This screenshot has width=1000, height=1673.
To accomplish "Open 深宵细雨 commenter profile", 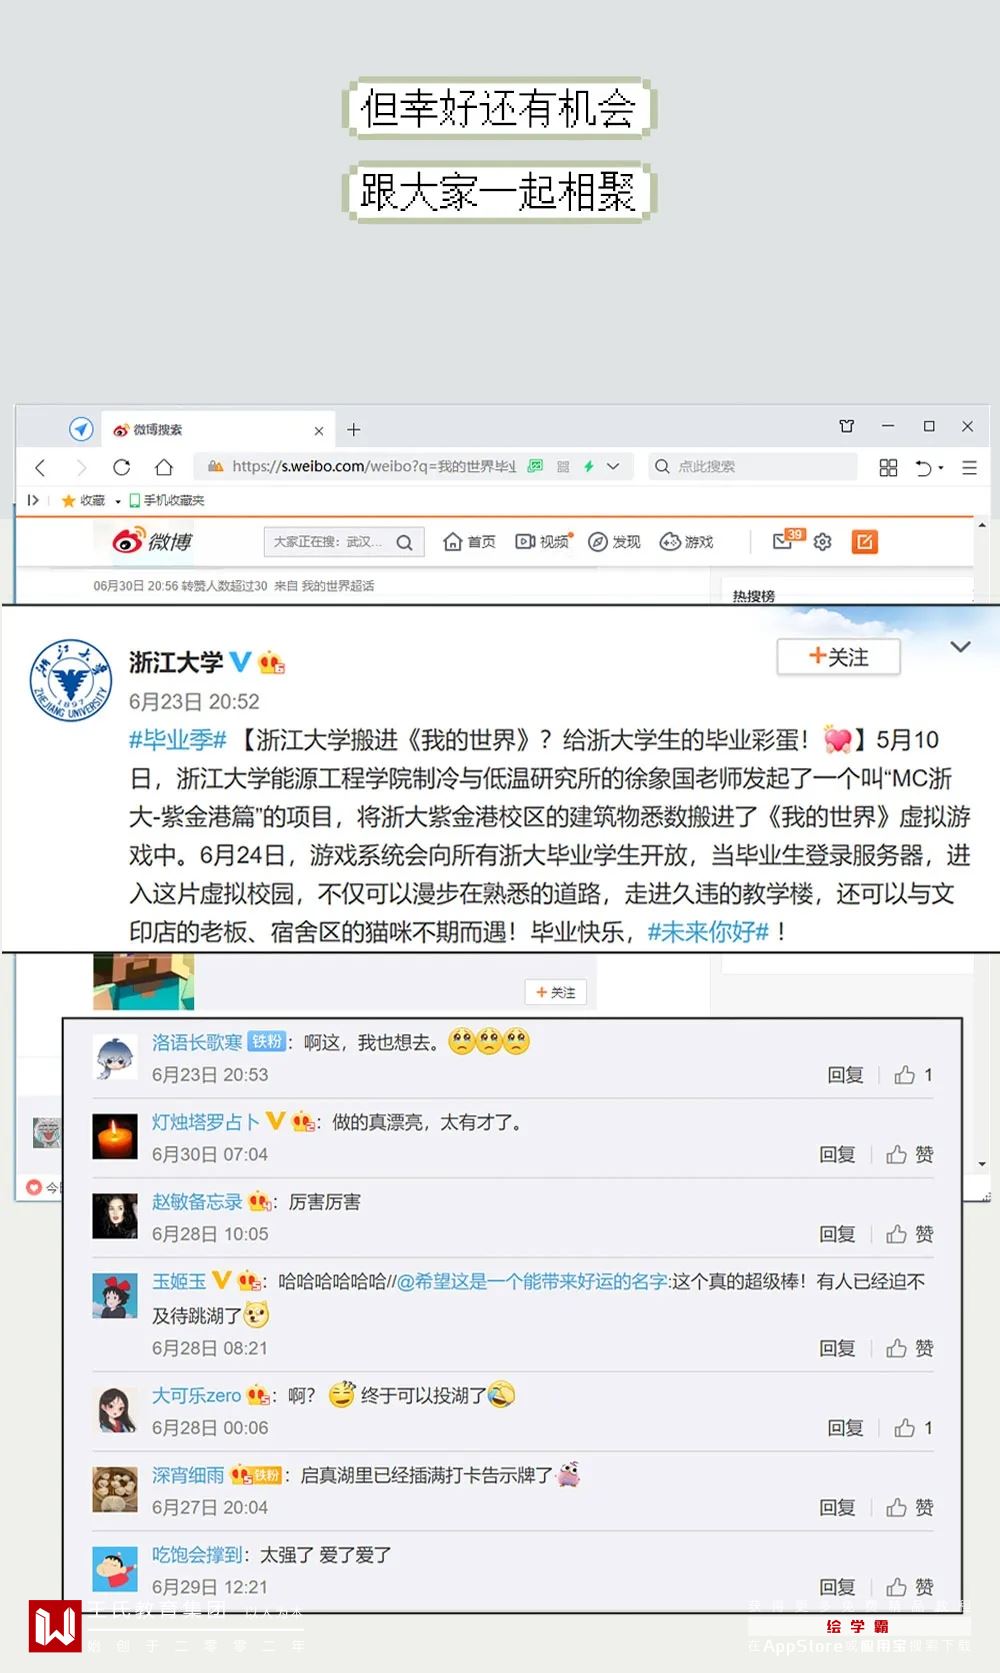I will [x=188, y=1475].
